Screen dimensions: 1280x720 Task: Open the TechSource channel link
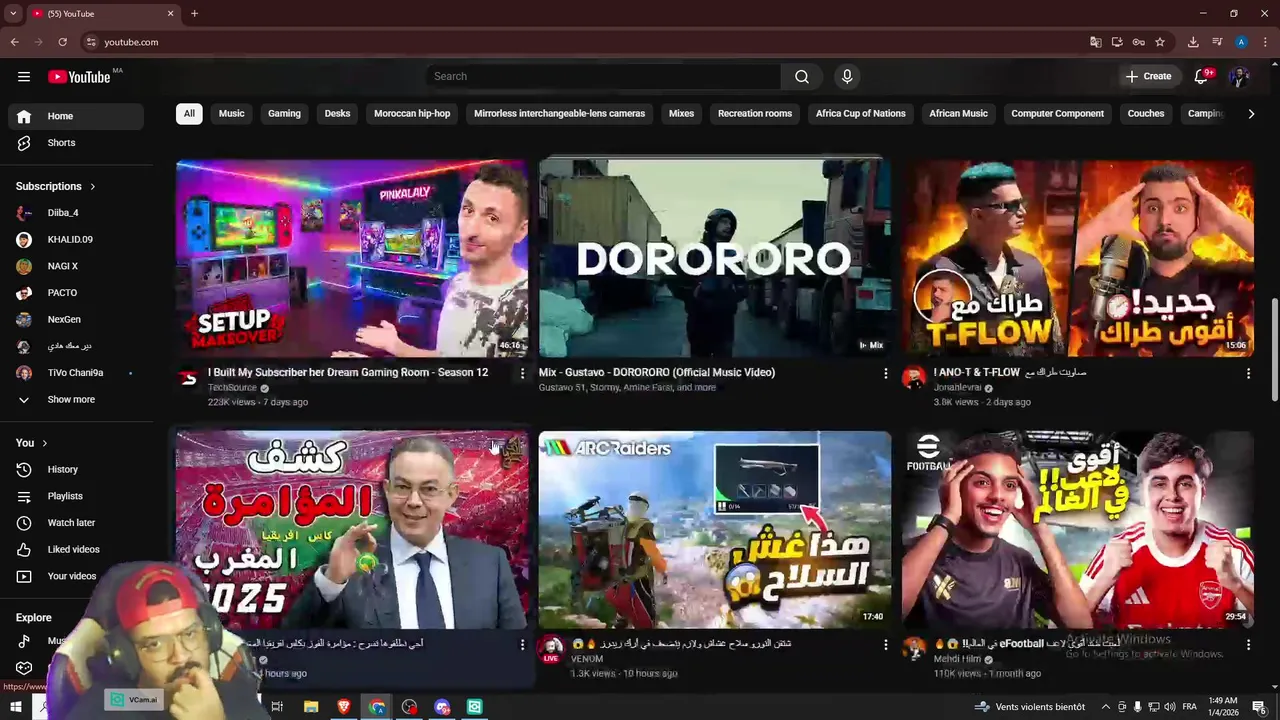click(x=232, y=388)
